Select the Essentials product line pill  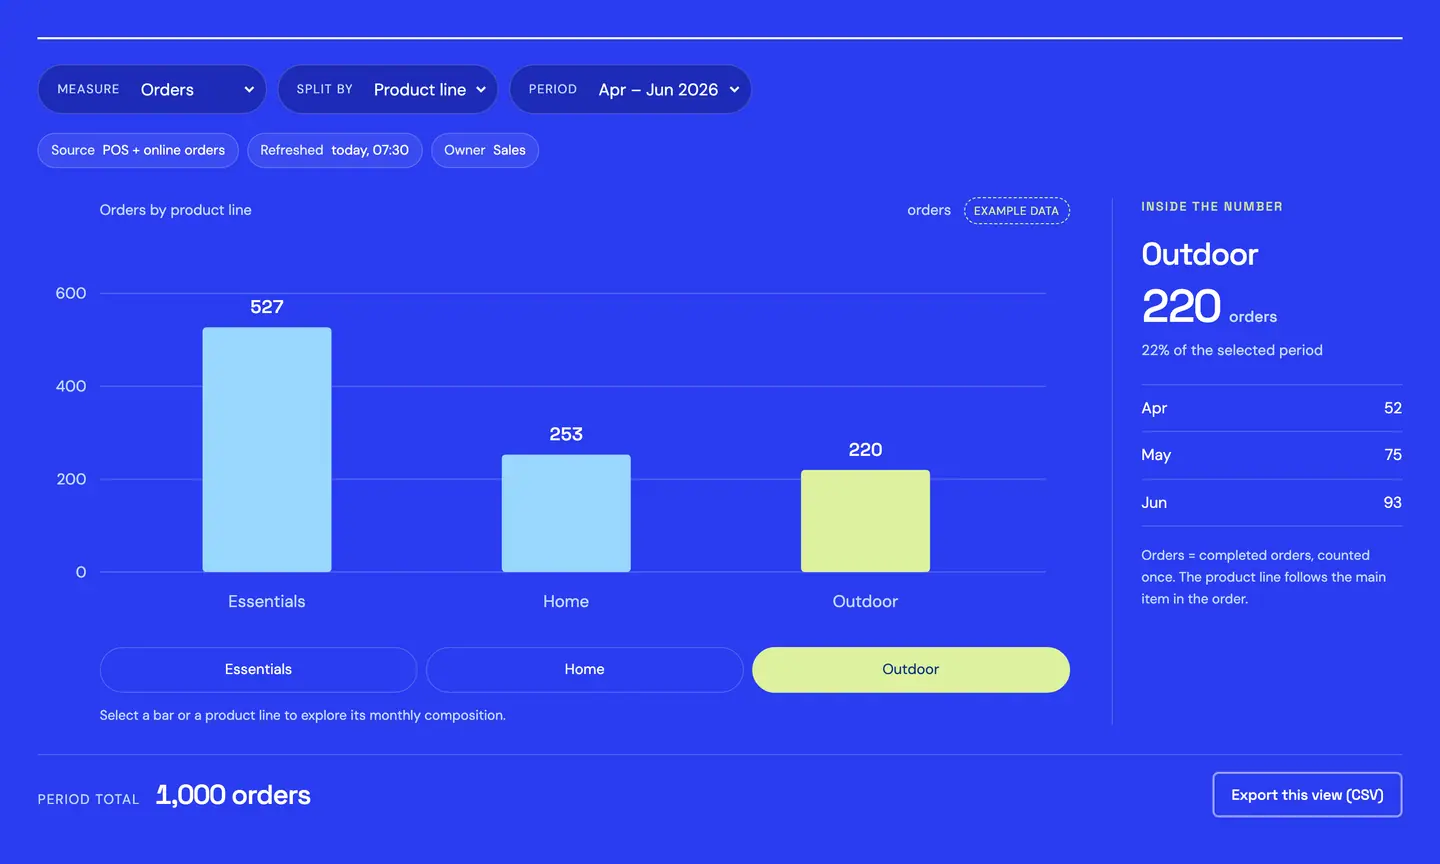pyautogui.click(x=258, y=670)
